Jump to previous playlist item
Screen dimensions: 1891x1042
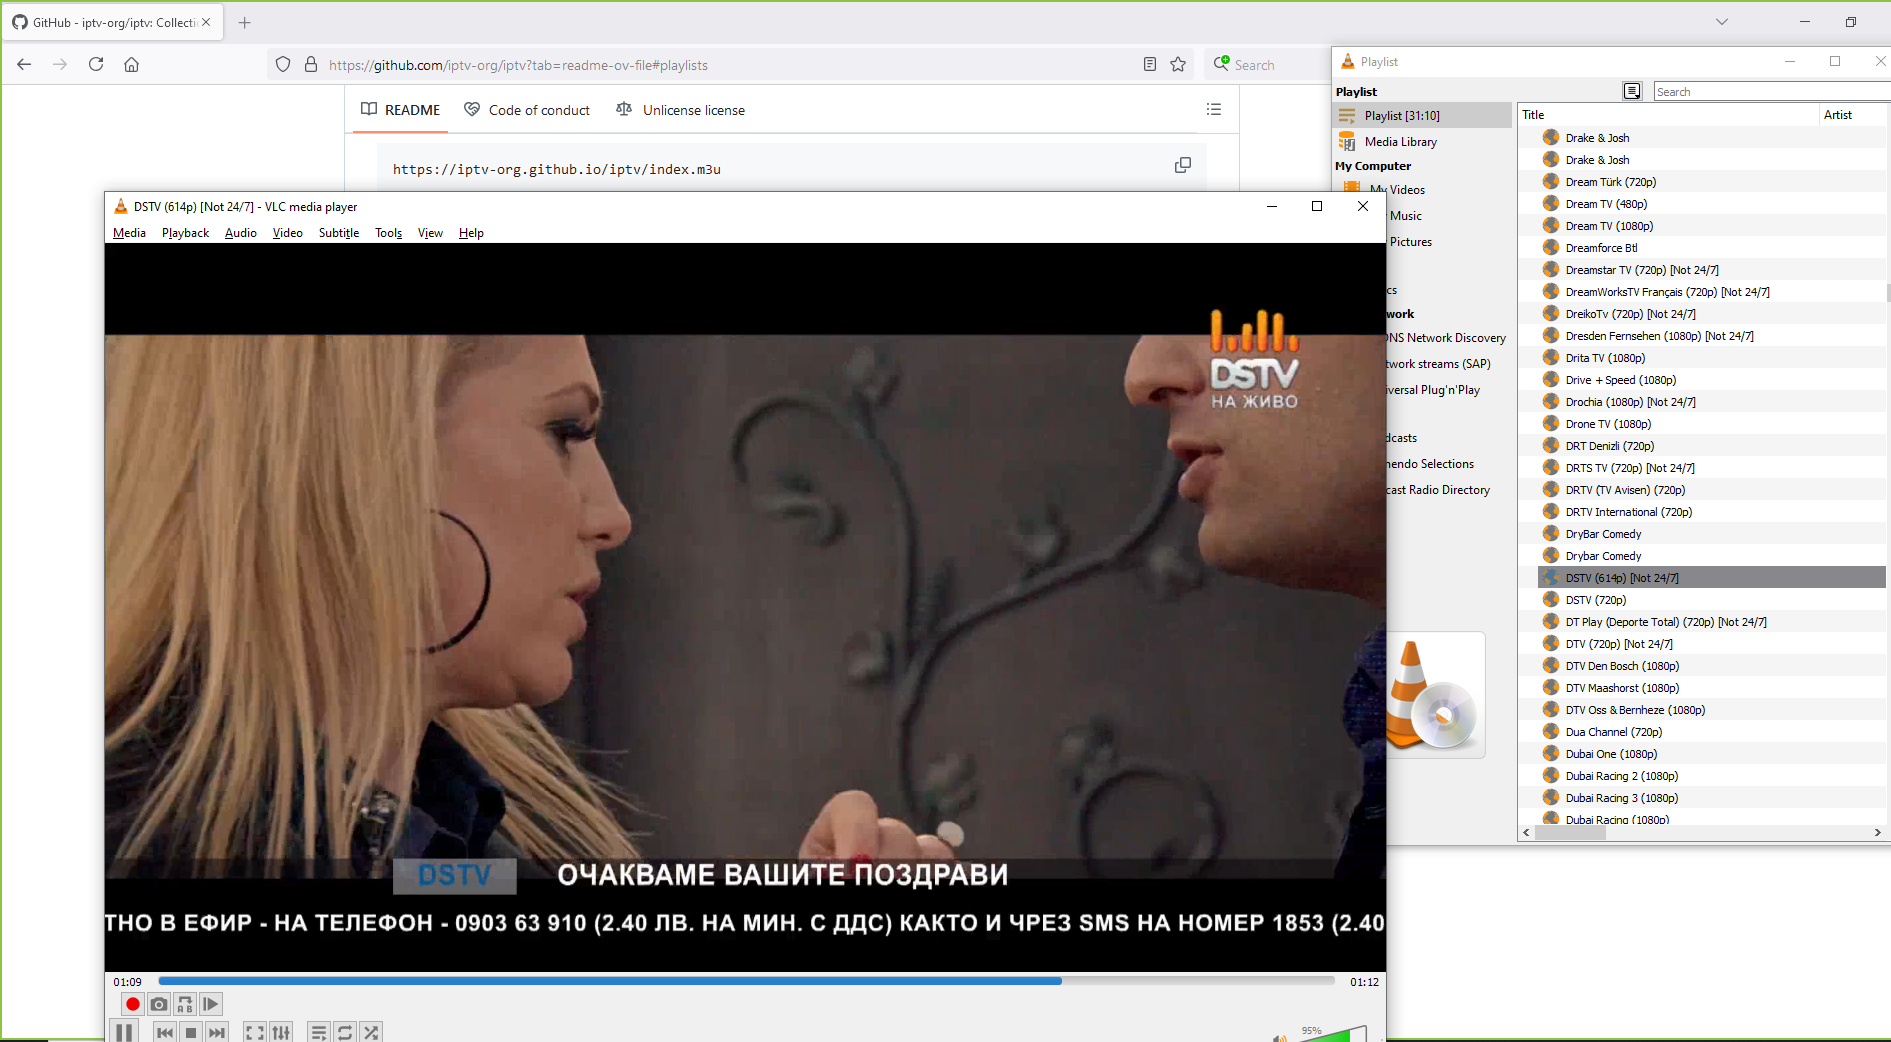coord(165,1032)
